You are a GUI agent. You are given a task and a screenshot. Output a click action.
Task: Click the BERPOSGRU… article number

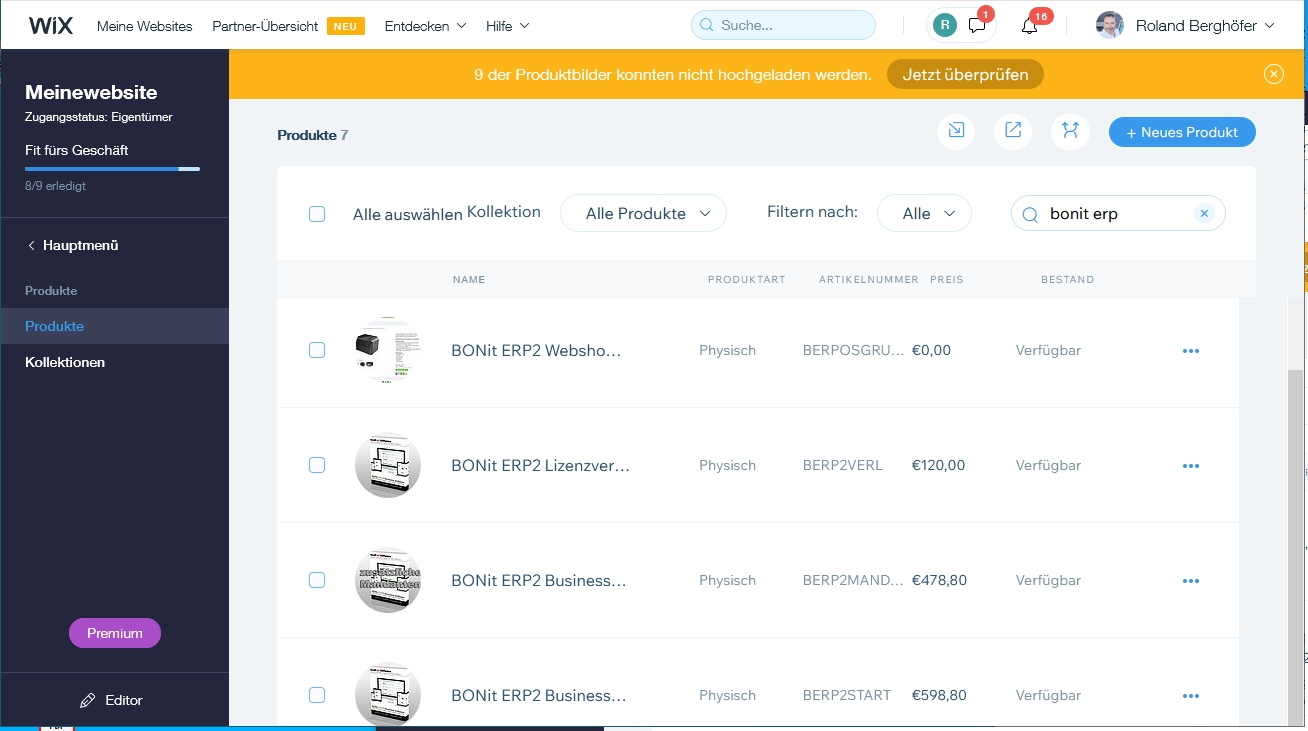tap(852, 350)
